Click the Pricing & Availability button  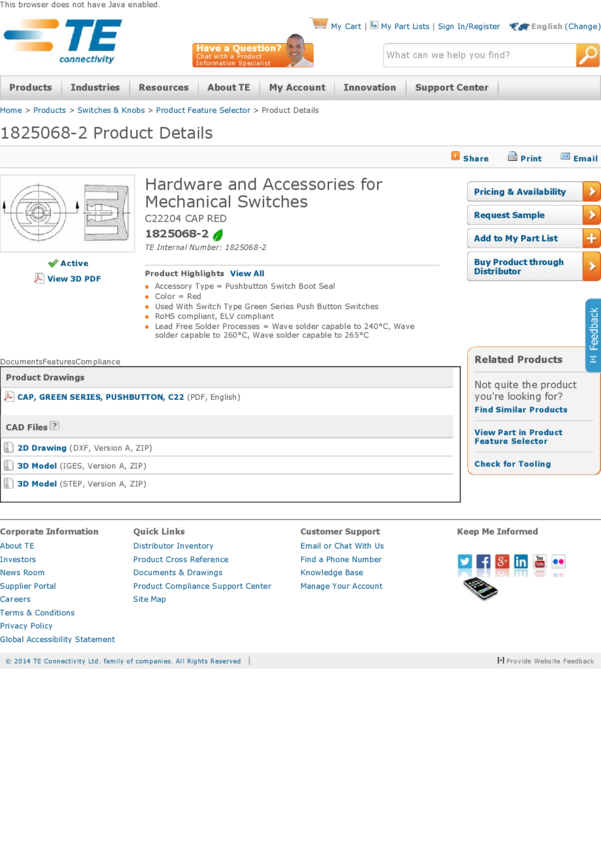click(533, 192)
